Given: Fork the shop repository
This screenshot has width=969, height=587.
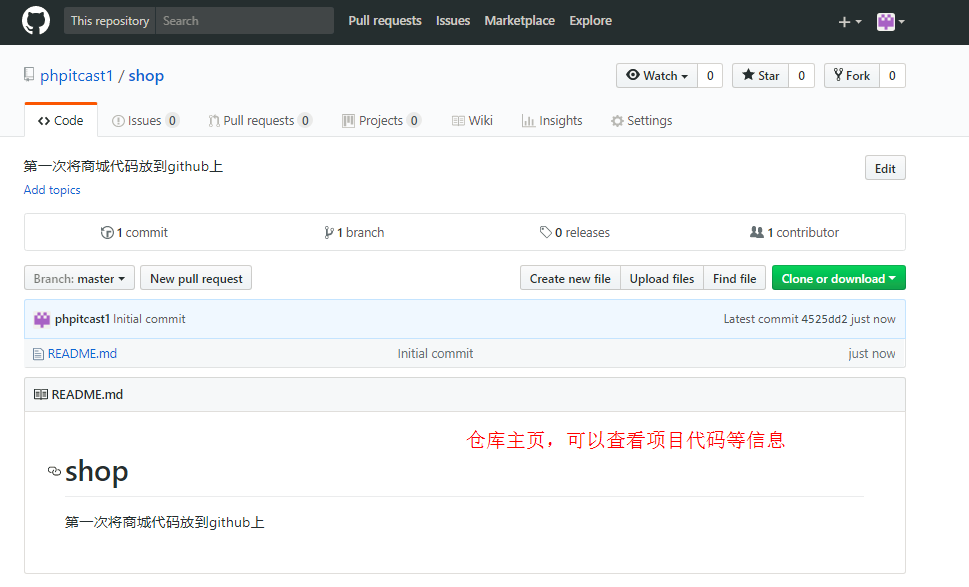Looking at the screenshot, I should point(851,76).
